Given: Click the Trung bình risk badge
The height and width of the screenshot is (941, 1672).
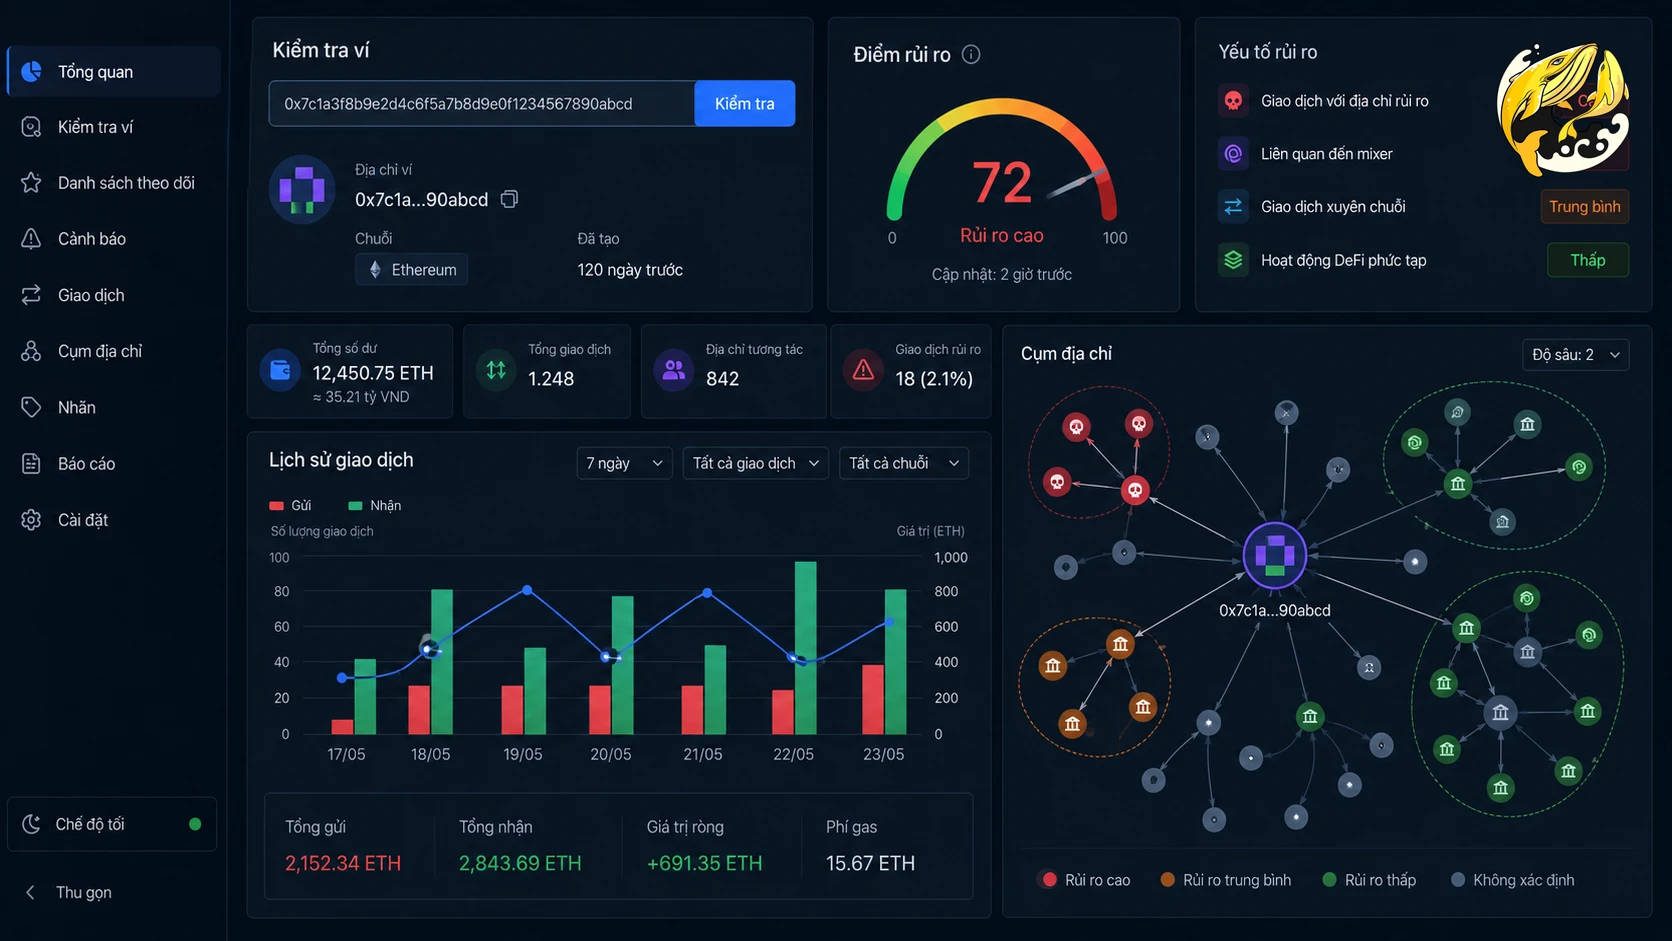Looking at the screenshot, I should (1585, 206).
